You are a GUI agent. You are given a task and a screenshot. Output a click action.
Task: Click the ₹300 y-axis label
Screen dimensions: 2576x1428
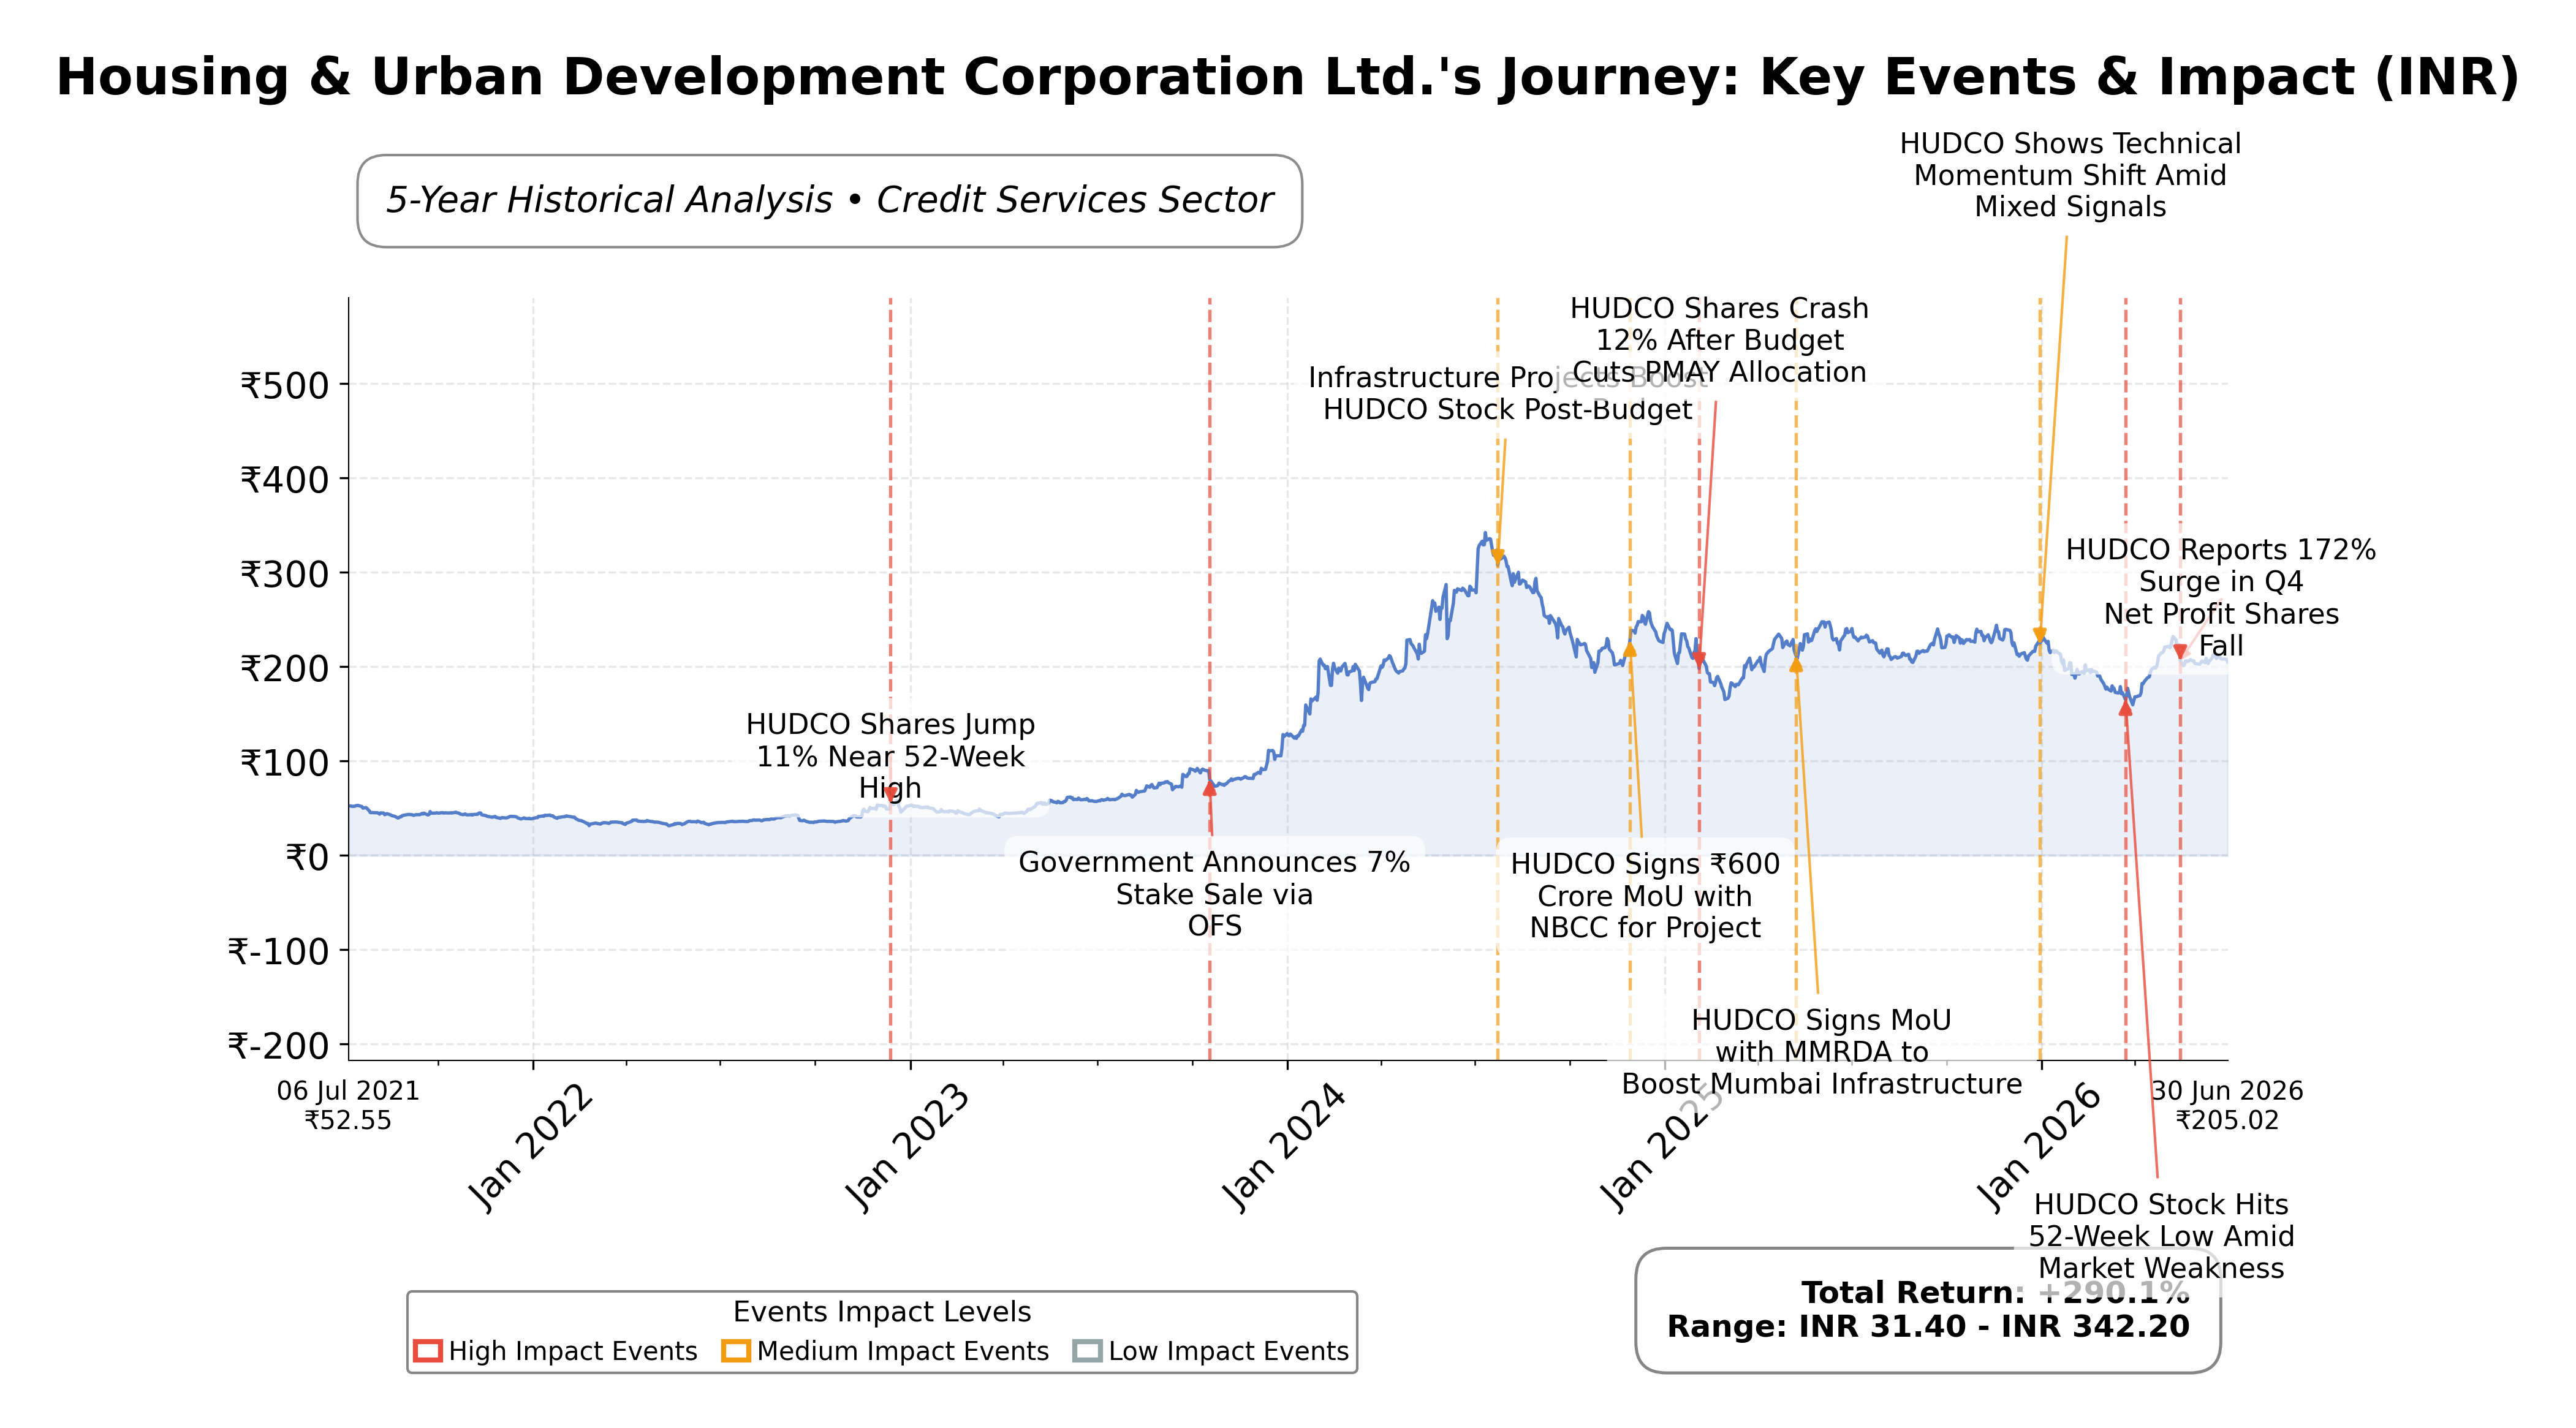[x=284, y=574]
